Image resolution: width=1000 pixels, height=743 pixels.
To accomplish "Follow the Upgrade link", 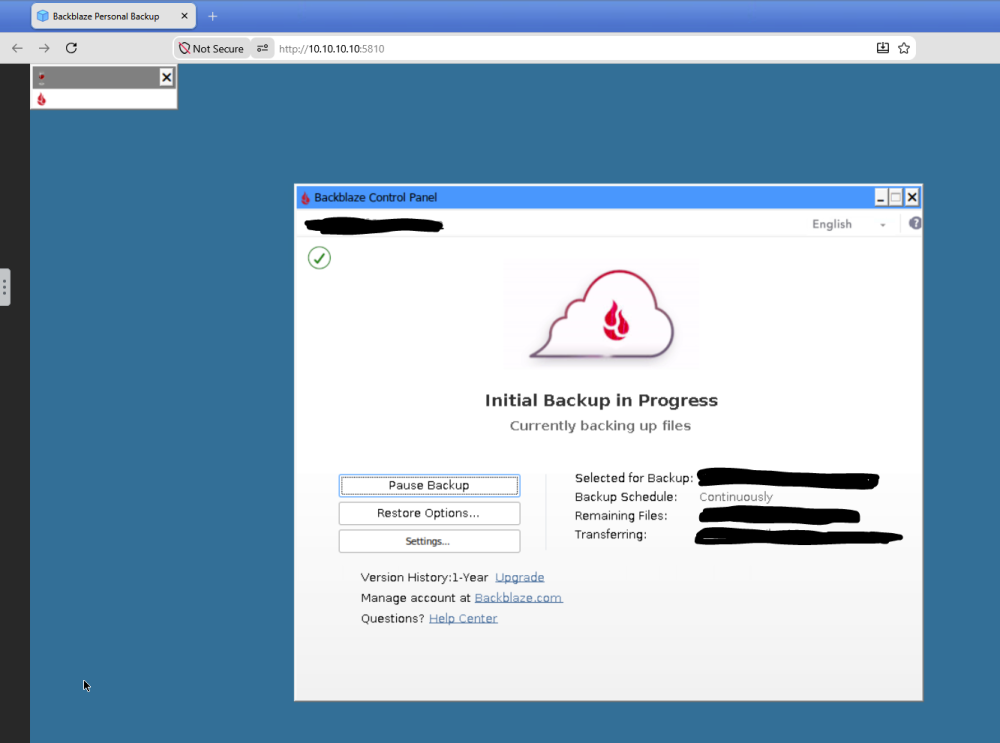I will click(520, 578).
